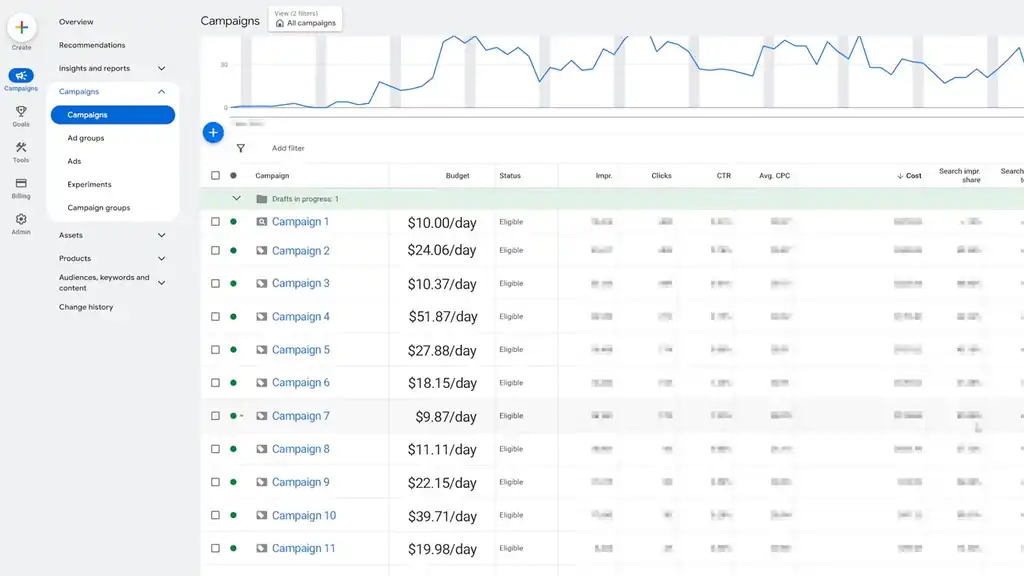This screenshot has width=1024, height=576.
Task: Click the Drafts in progress folder icon
Action: coord(262,199)
